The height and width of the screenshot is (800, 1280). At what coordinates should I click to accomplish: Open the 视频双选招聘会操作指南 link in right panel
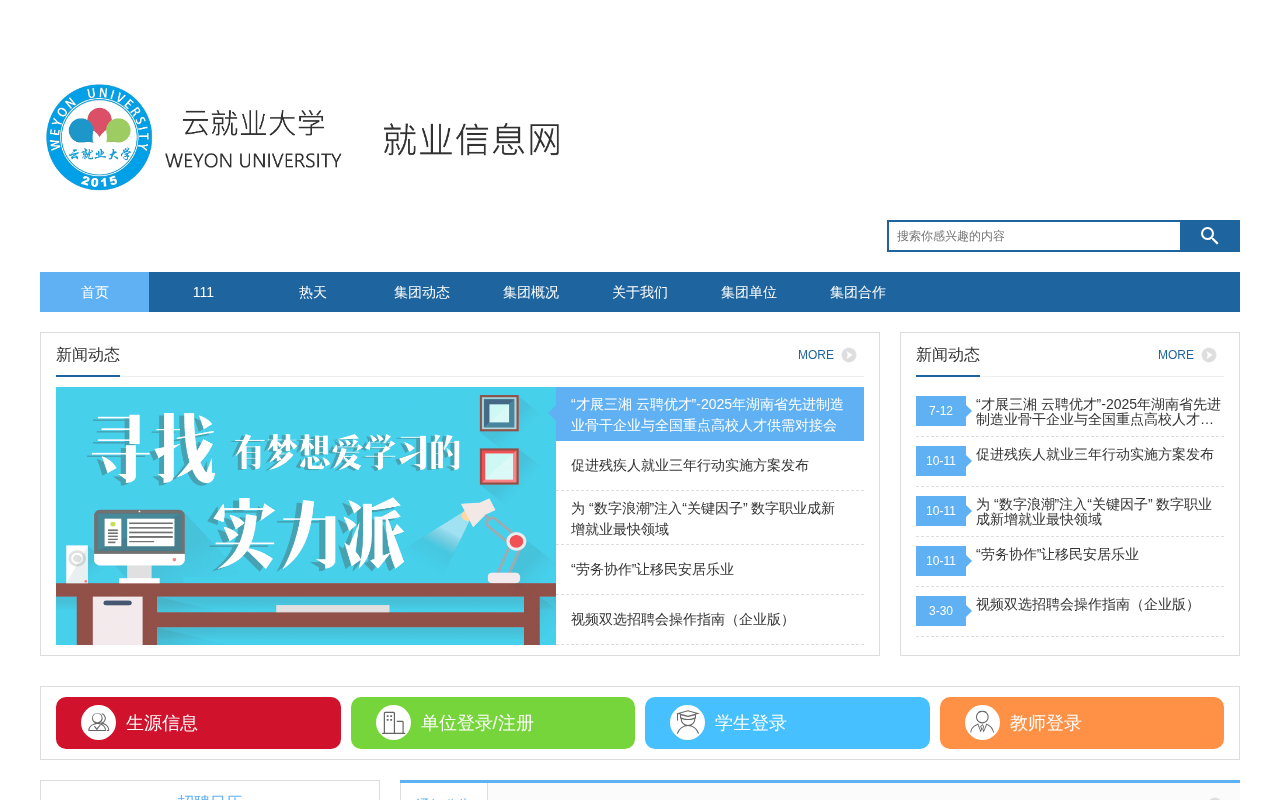tap(1087, 604)
